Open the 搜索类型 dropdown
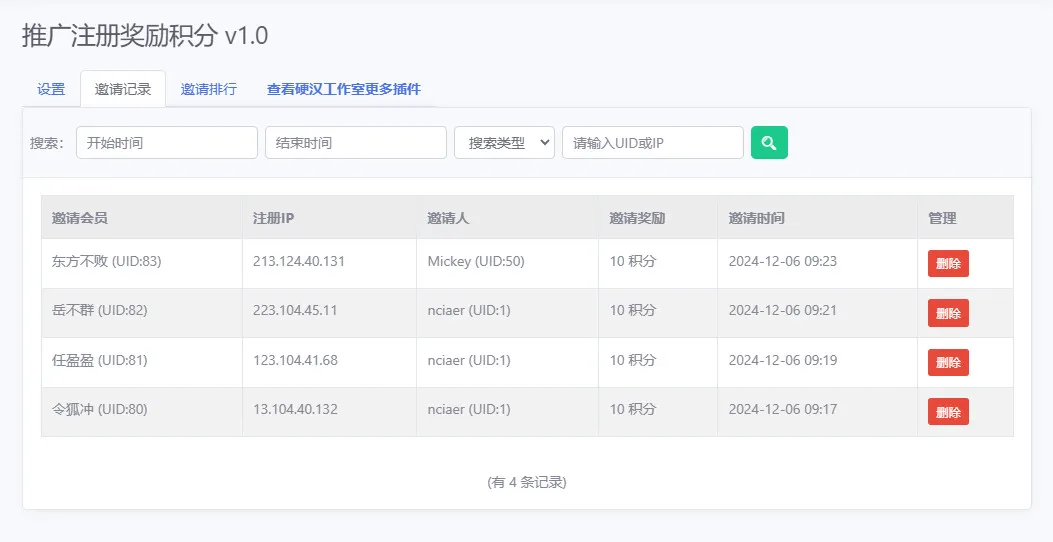1053x542 pixels. (x=504, y=142)
